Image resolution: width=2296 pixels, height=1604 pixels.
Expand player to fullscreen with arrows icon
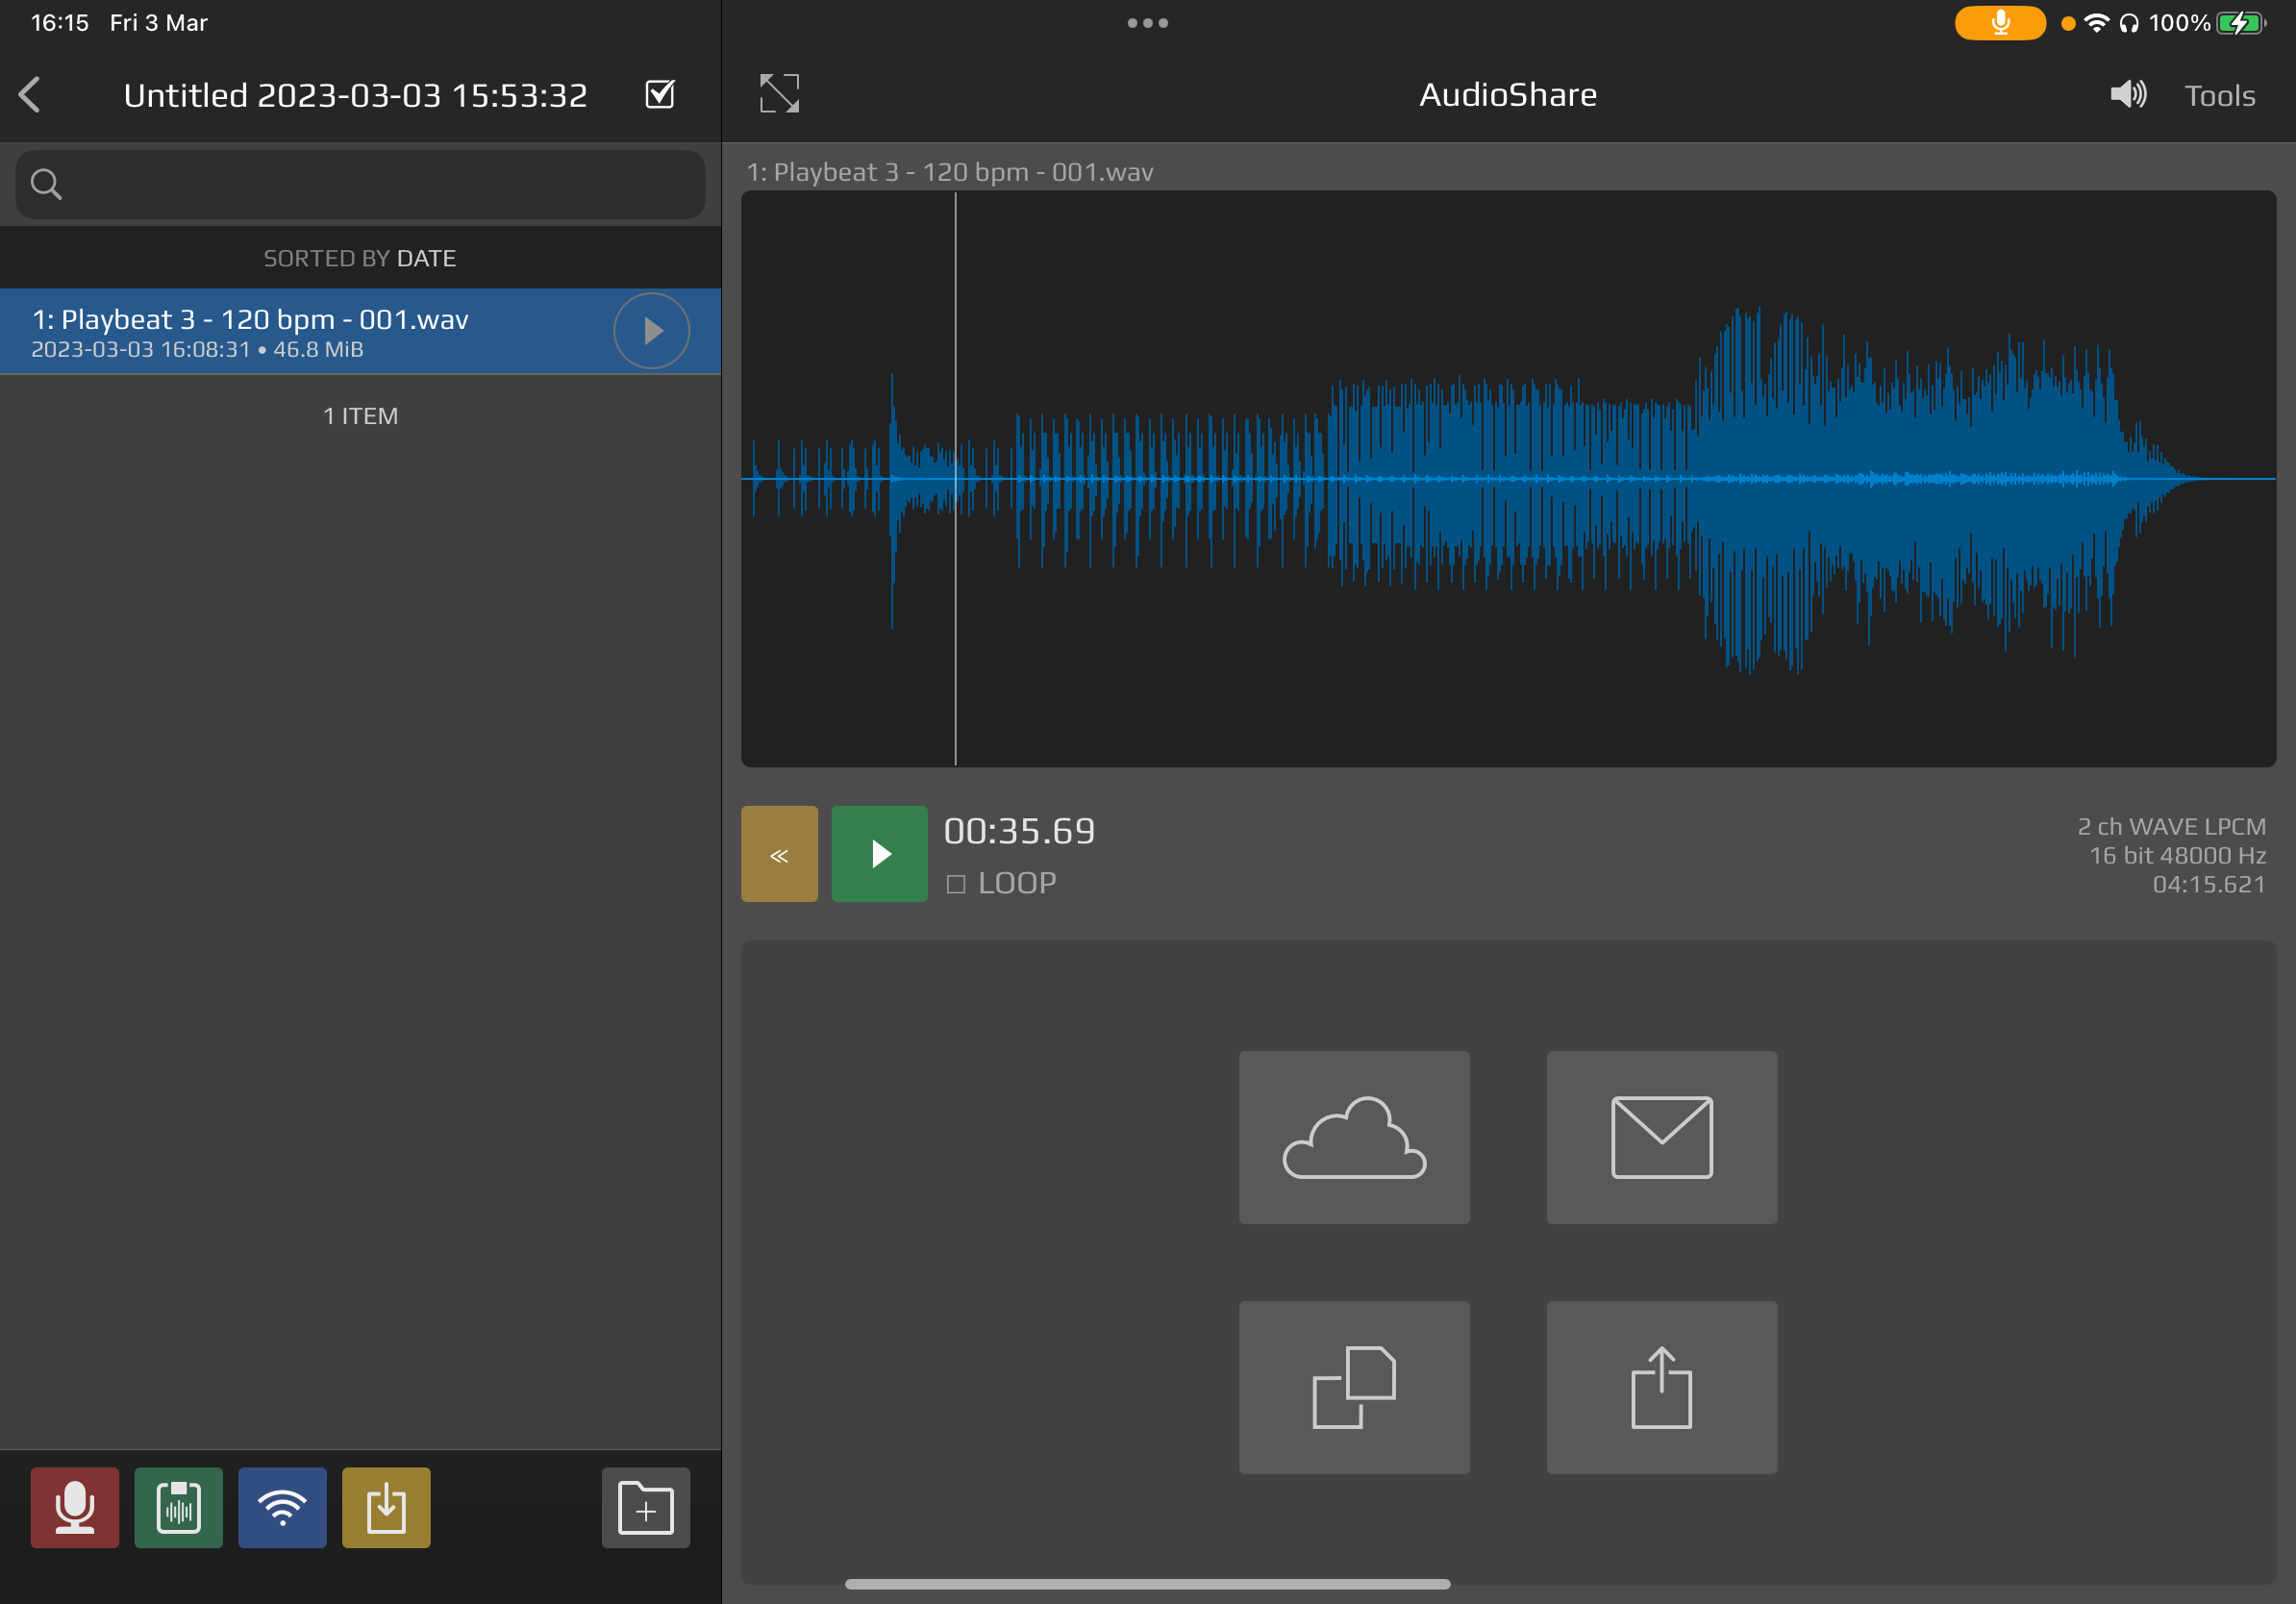click(x=780, y=94)
